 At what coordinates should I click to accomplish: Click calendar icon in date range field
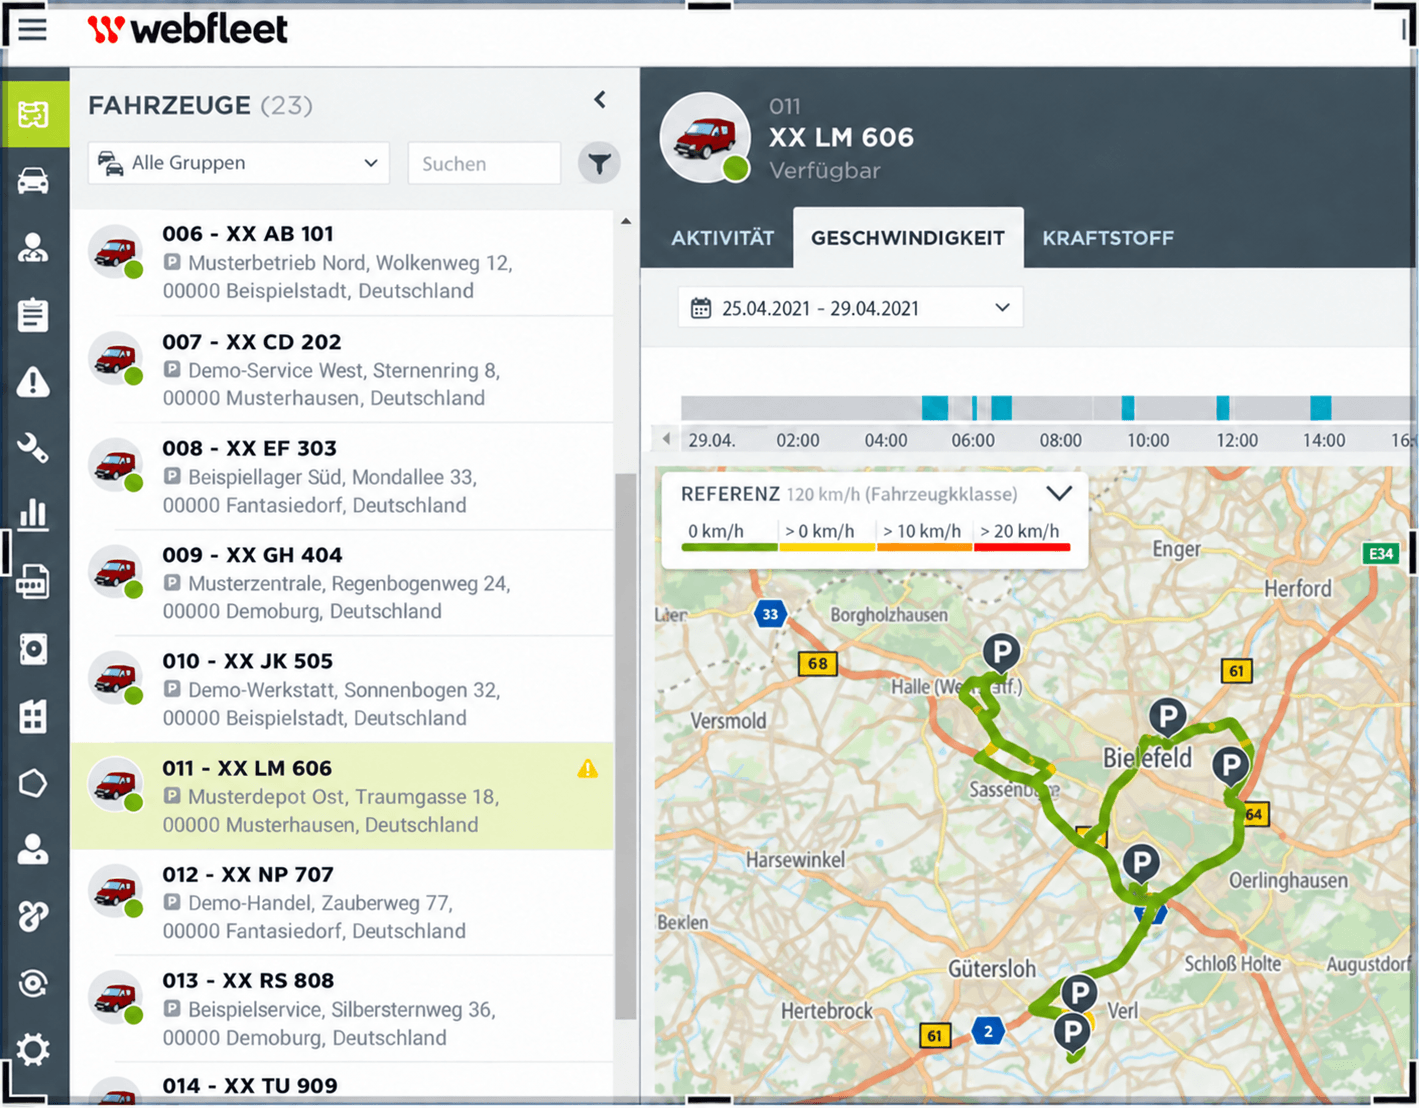701,308
